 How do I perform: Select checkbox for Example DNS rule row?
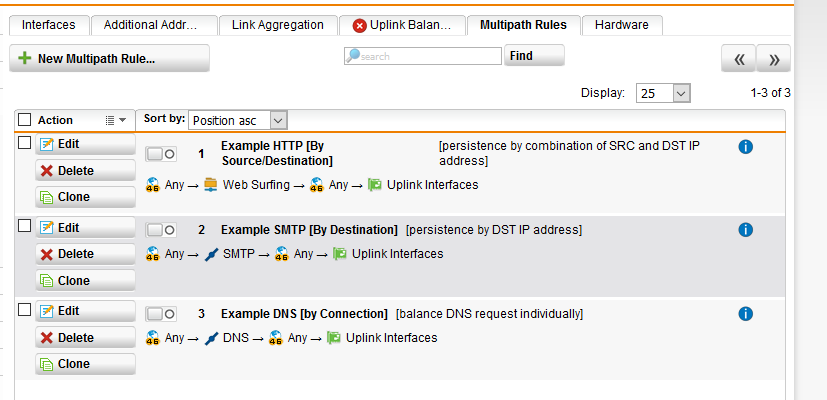click(x=25, y=310)
